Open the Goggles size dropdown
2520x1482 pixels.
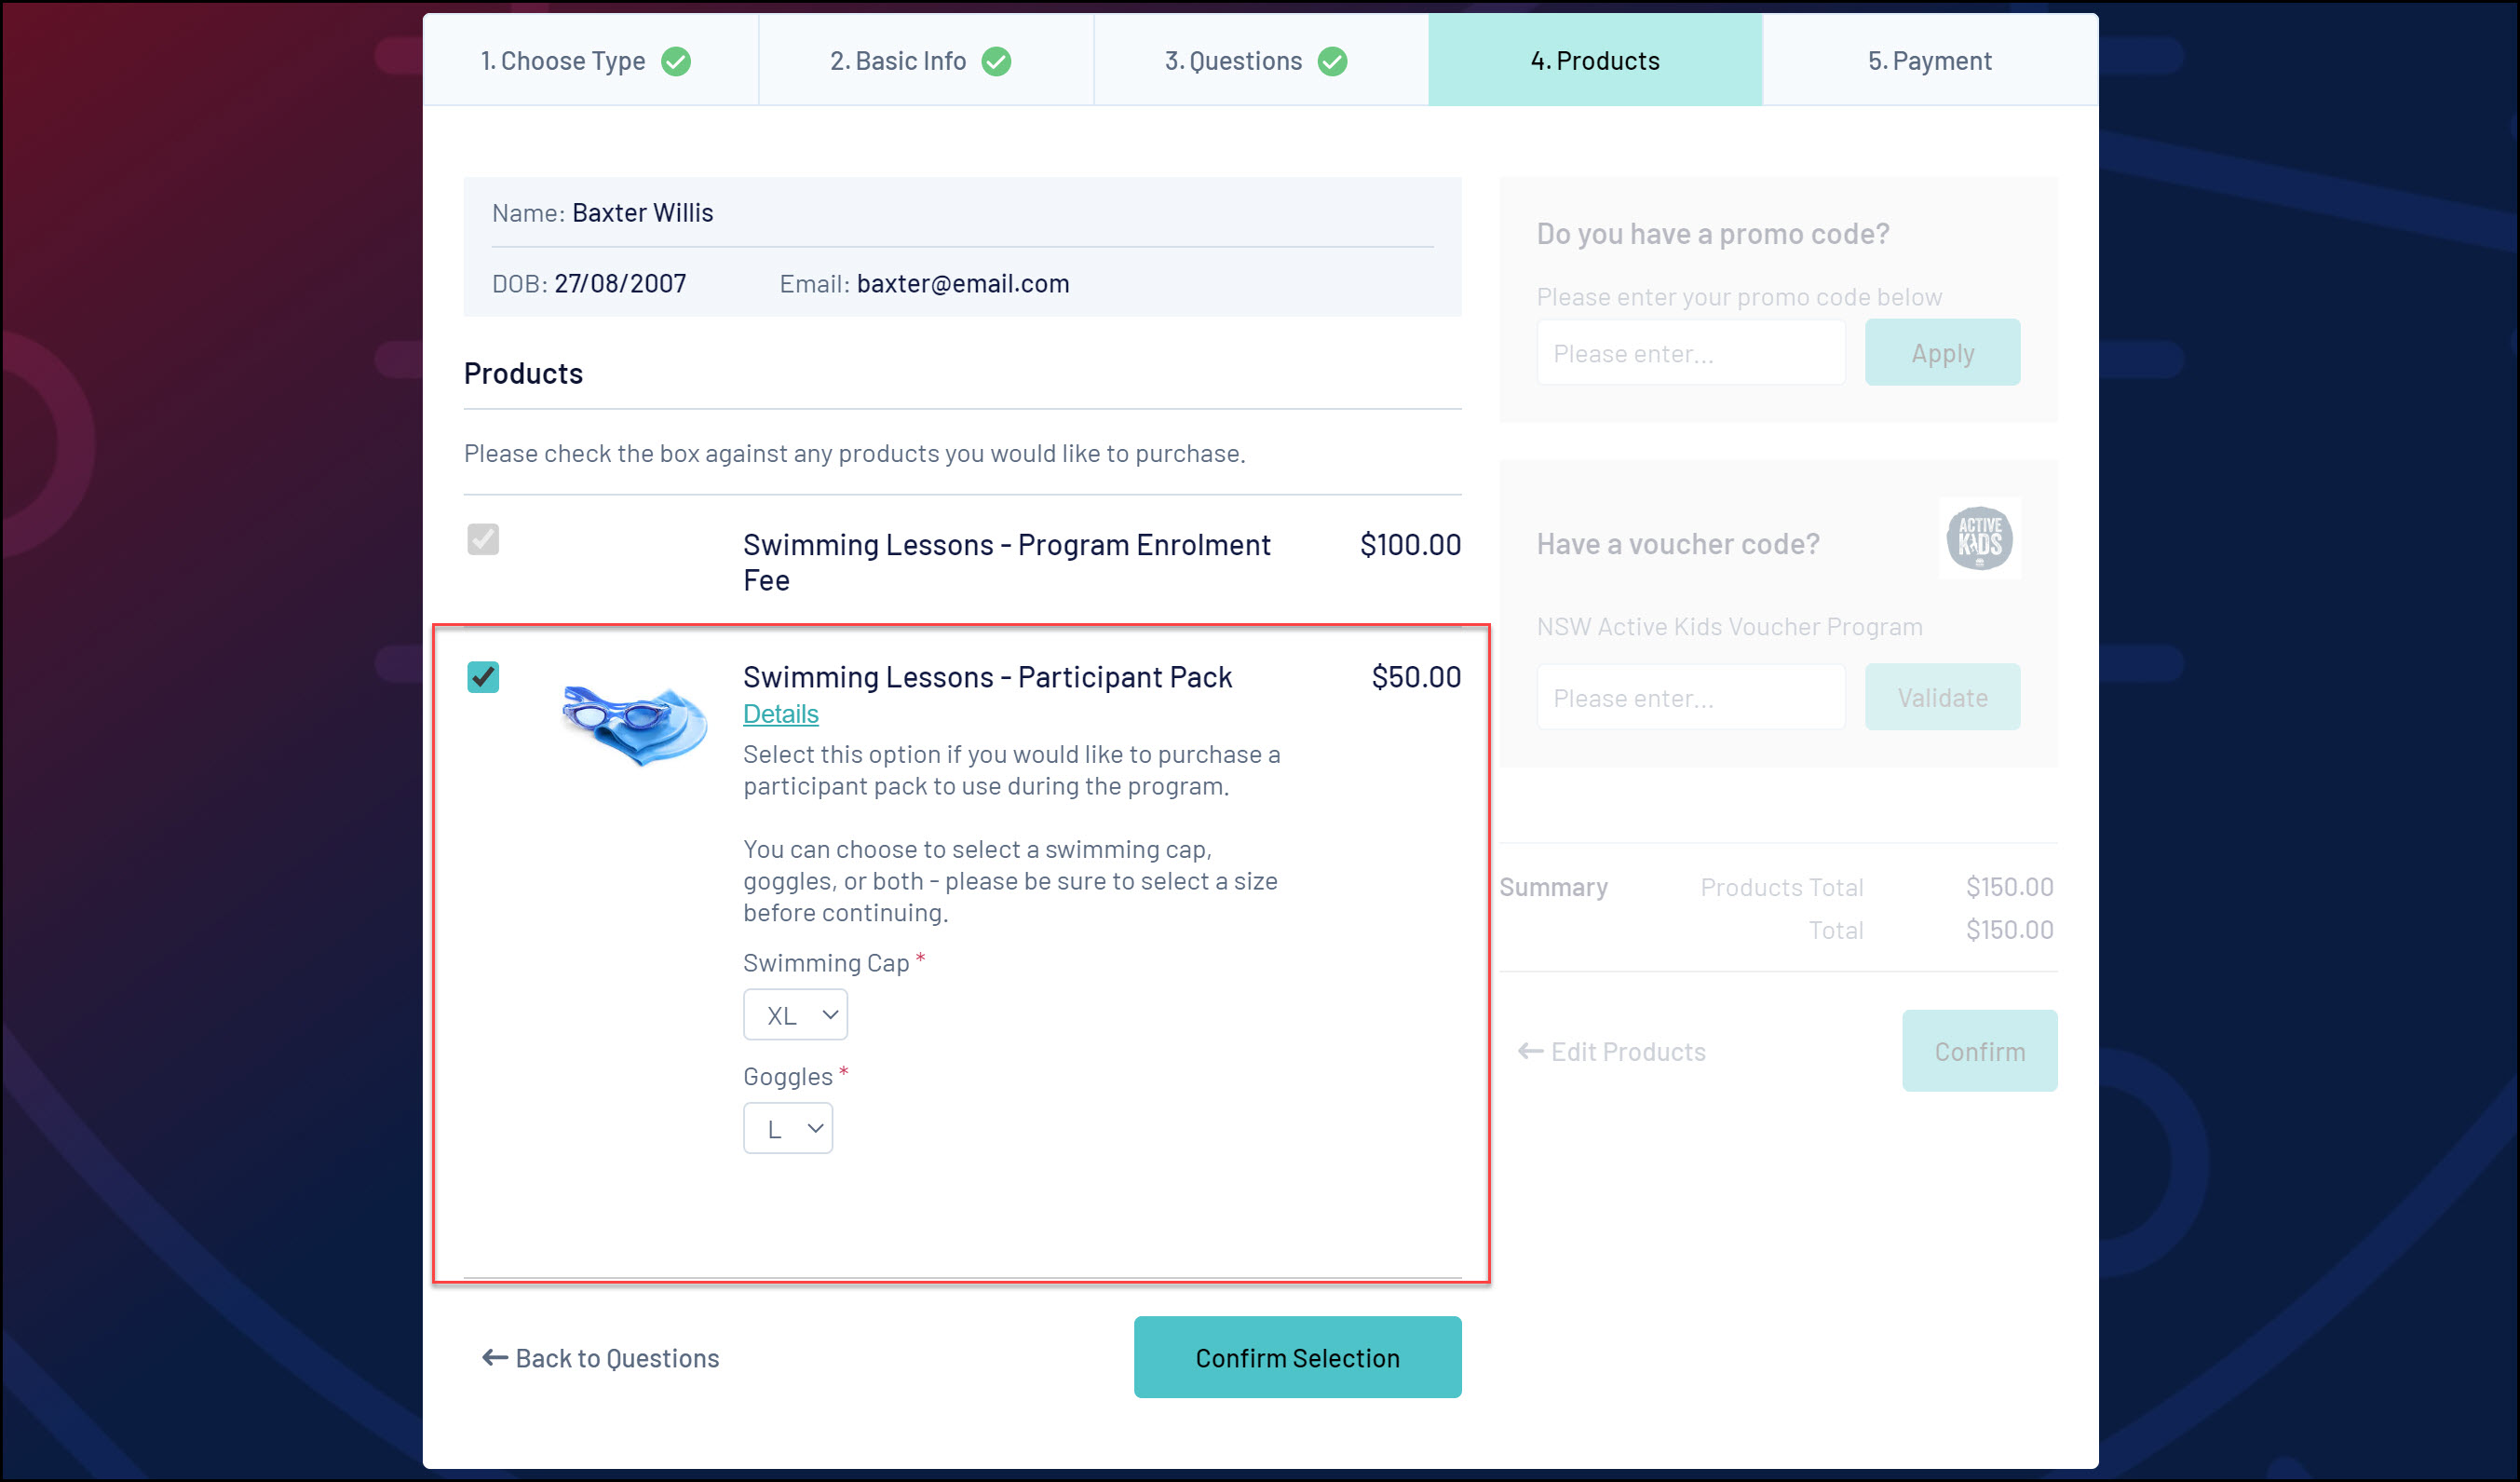(x=787, y=1128)
